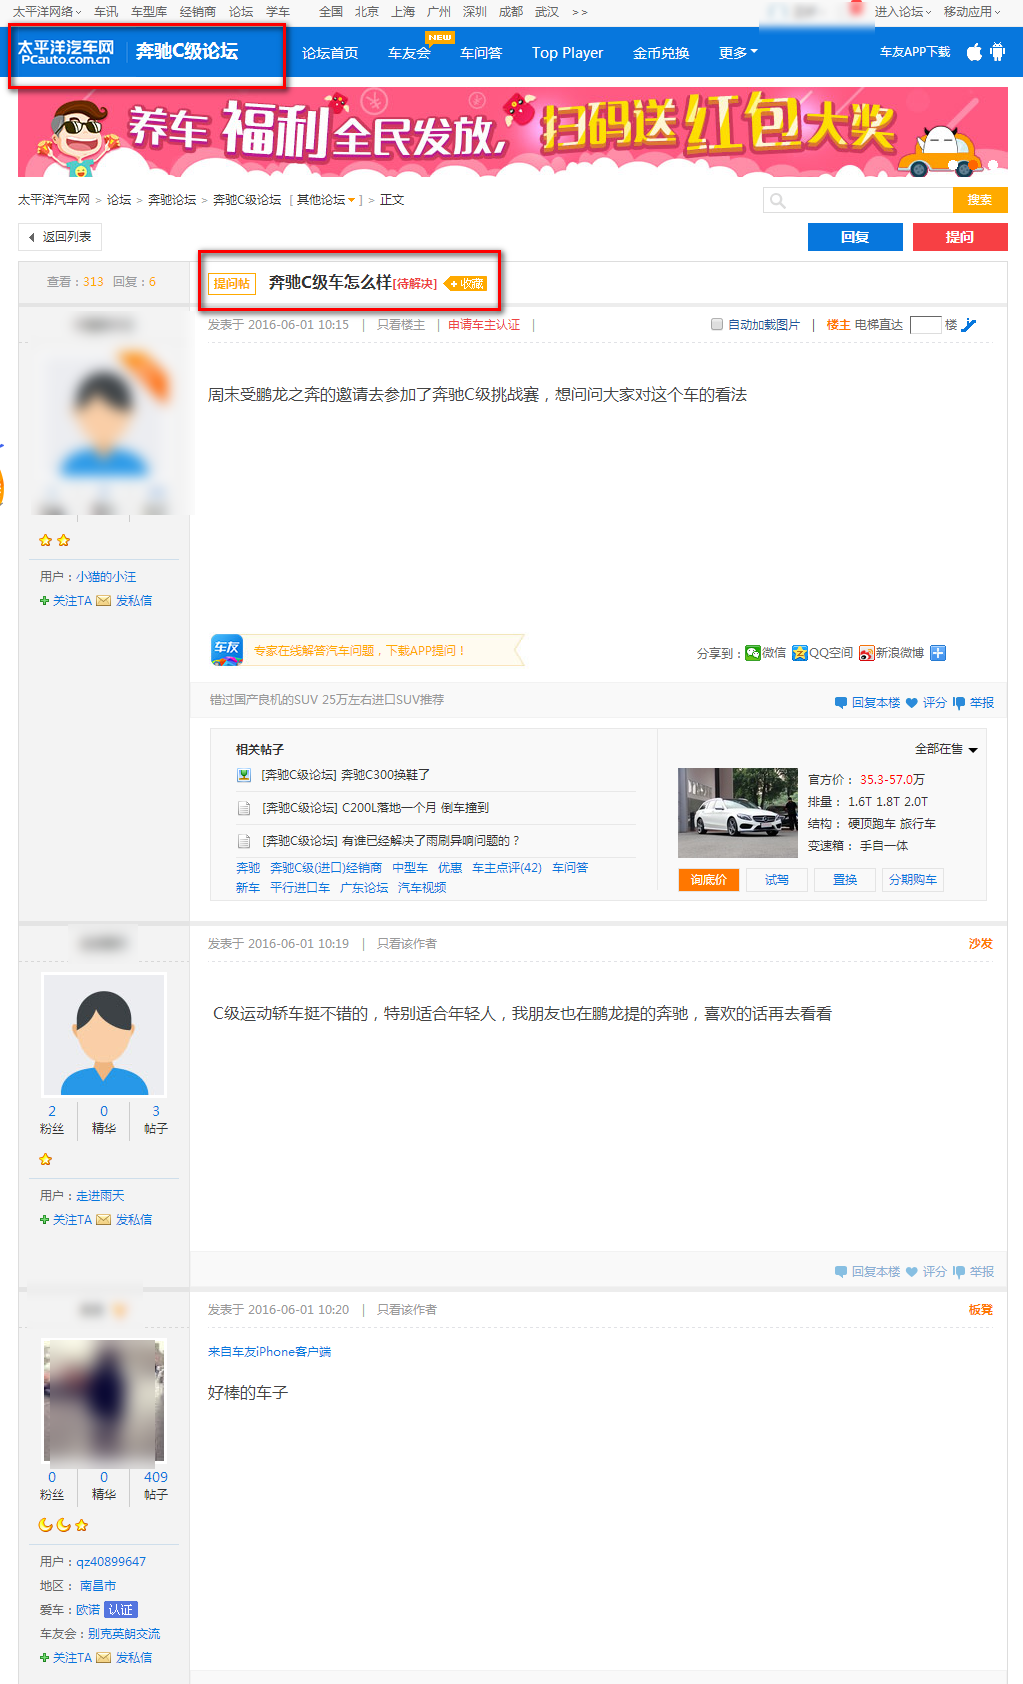The height and width of the screenshot is (1684, 1023).
Task: Open Top Player nav tab
Action: click(567, 53)
